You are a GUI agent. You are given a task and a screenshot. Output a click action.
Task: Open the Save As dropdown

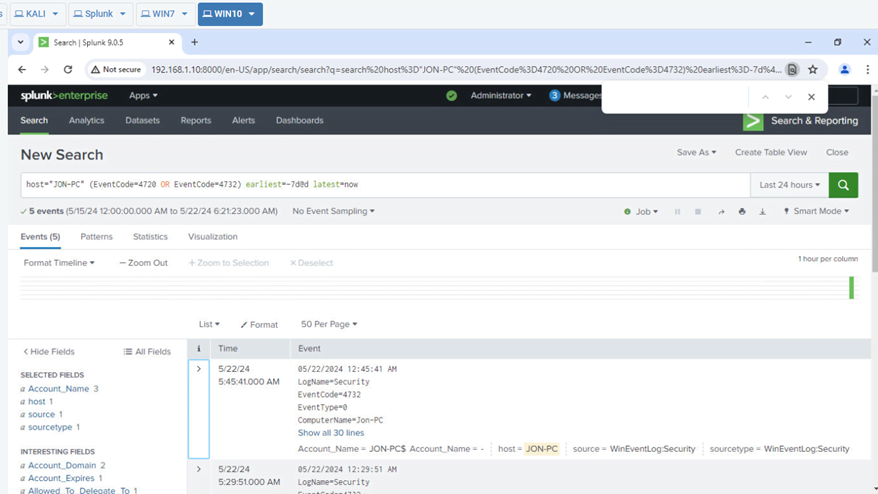tap(696, 152)
